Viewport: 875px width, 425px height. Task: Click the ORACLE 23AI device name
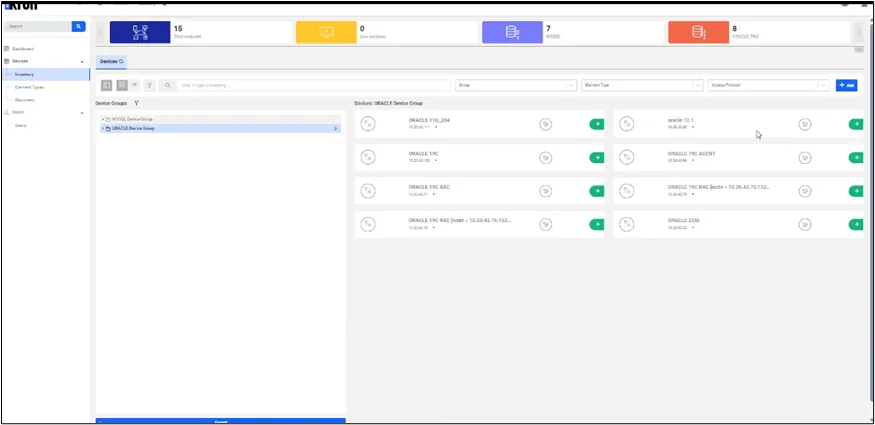click(683, 220)
